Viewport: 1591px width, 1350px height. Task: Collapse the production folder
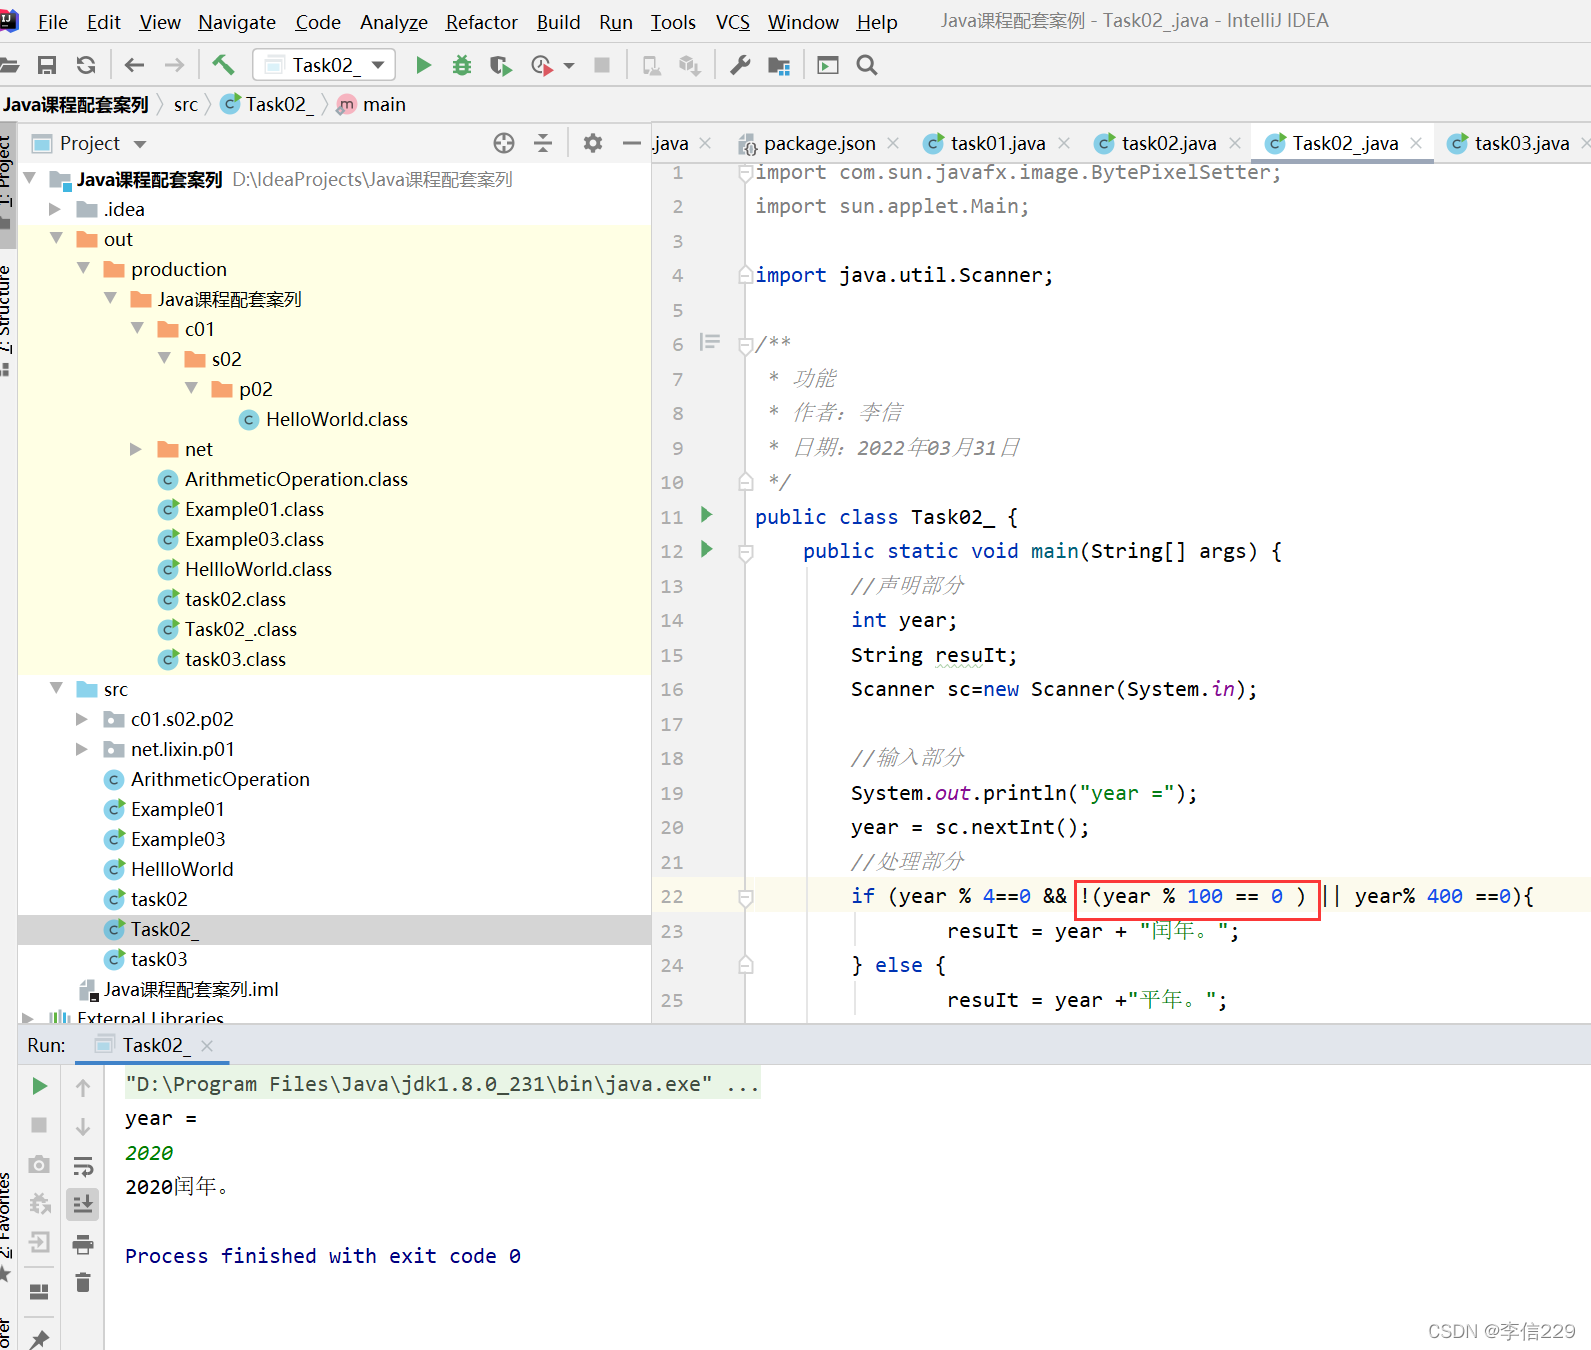[84, 269]
